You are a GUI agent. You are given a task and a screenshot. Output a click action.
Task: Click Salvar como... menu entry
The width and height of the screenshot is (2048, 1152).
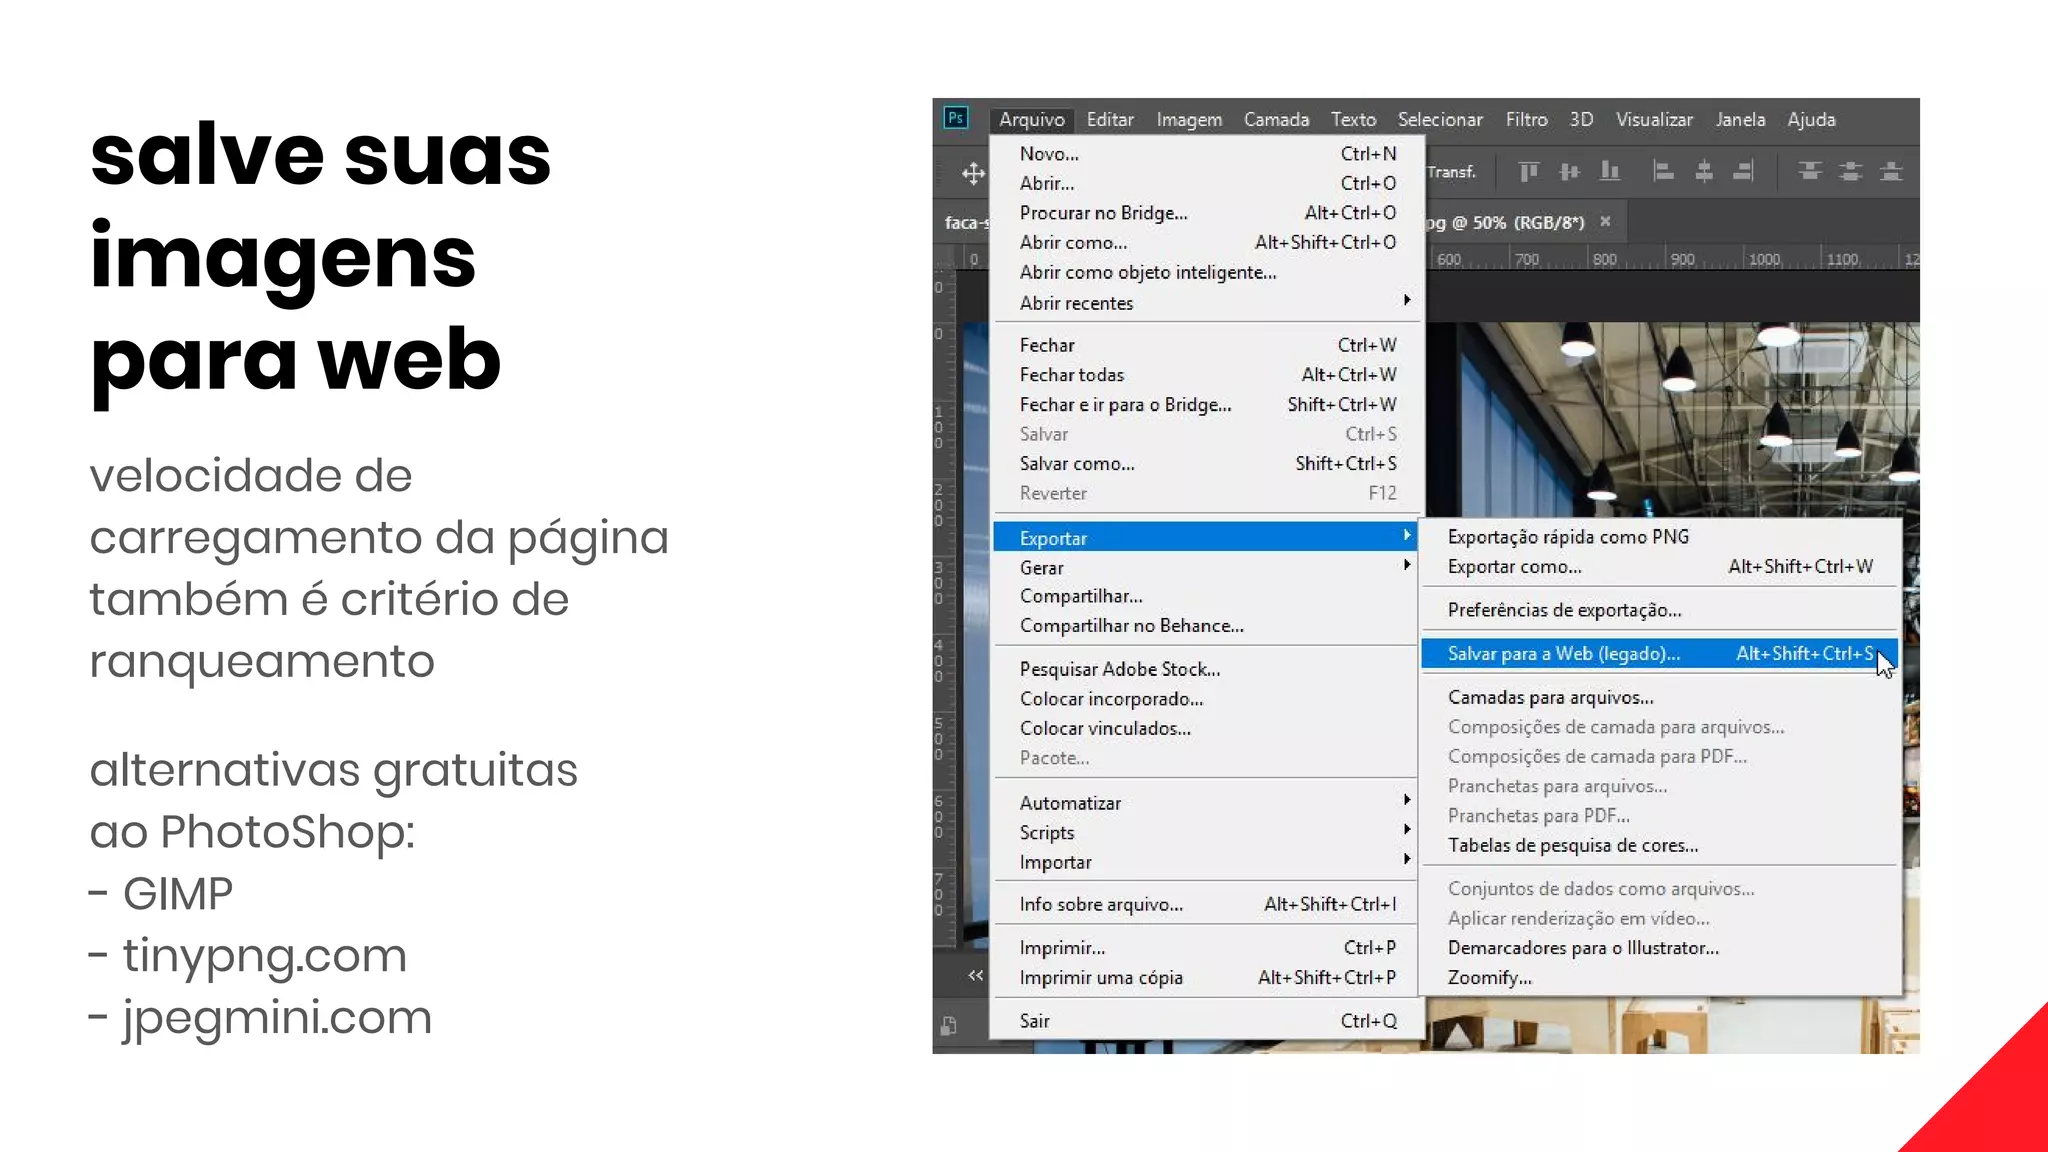(1077, 463)
